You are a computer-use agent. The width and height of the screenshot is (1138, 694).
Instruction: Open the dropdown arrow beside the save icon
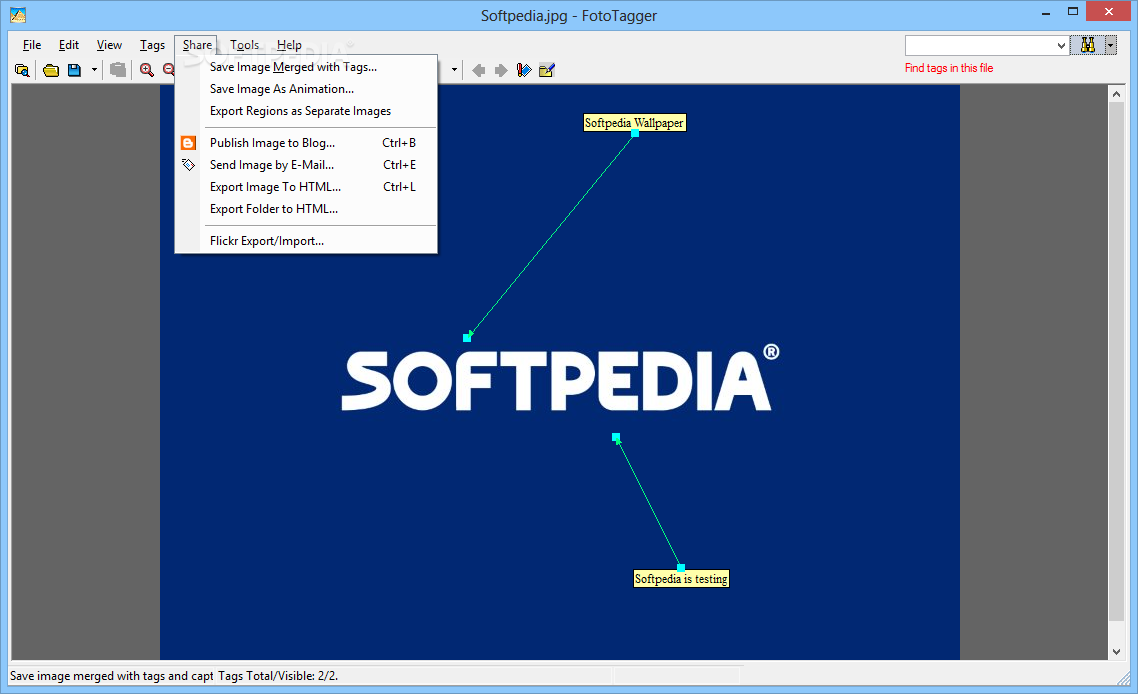pos(94,70)
